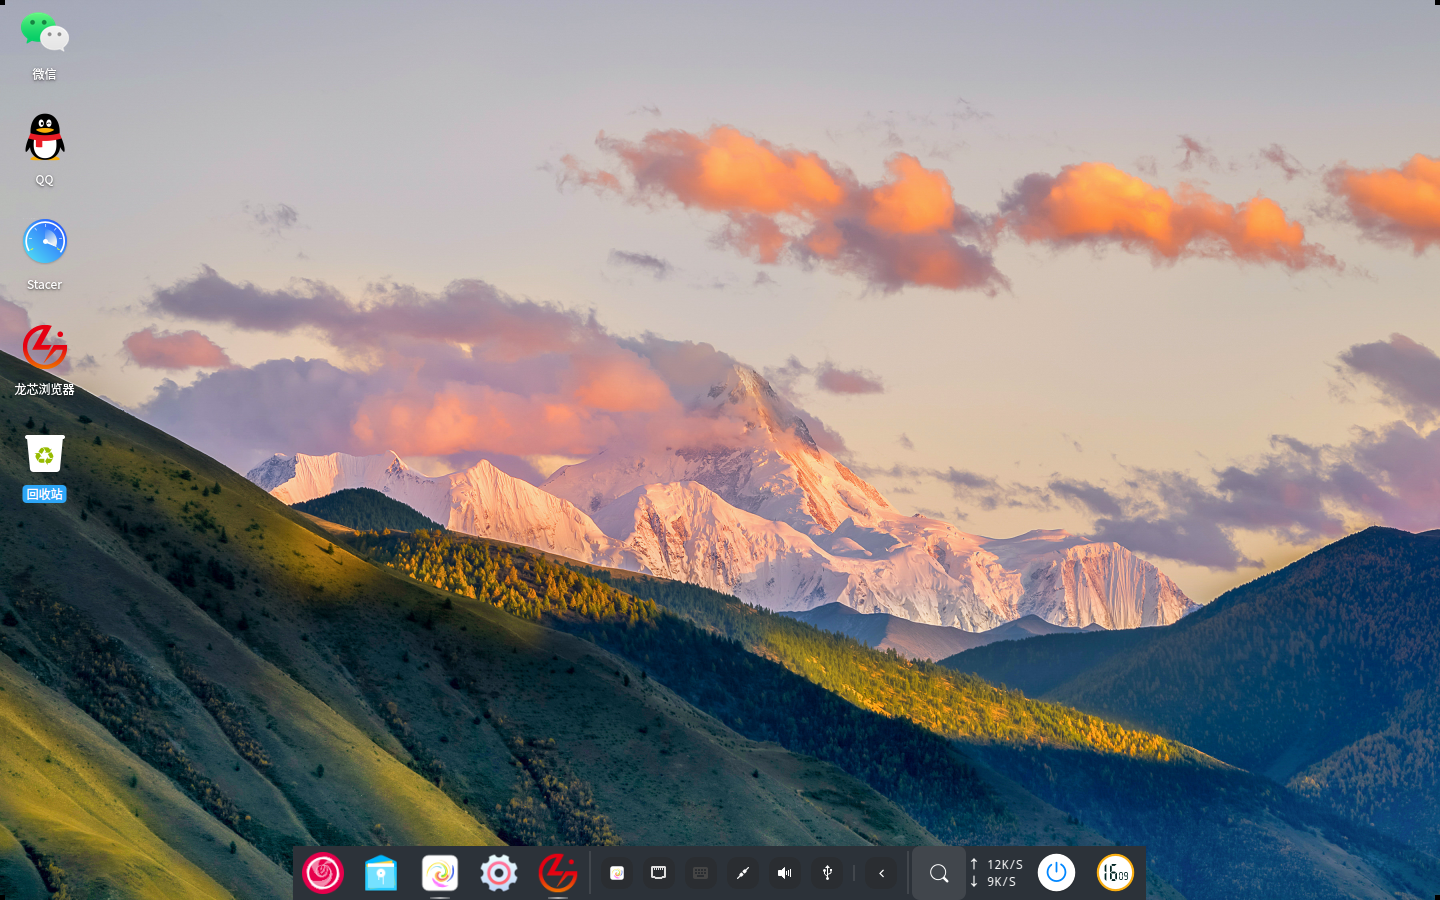Open system settings gear in the dock

coord(499,873)
